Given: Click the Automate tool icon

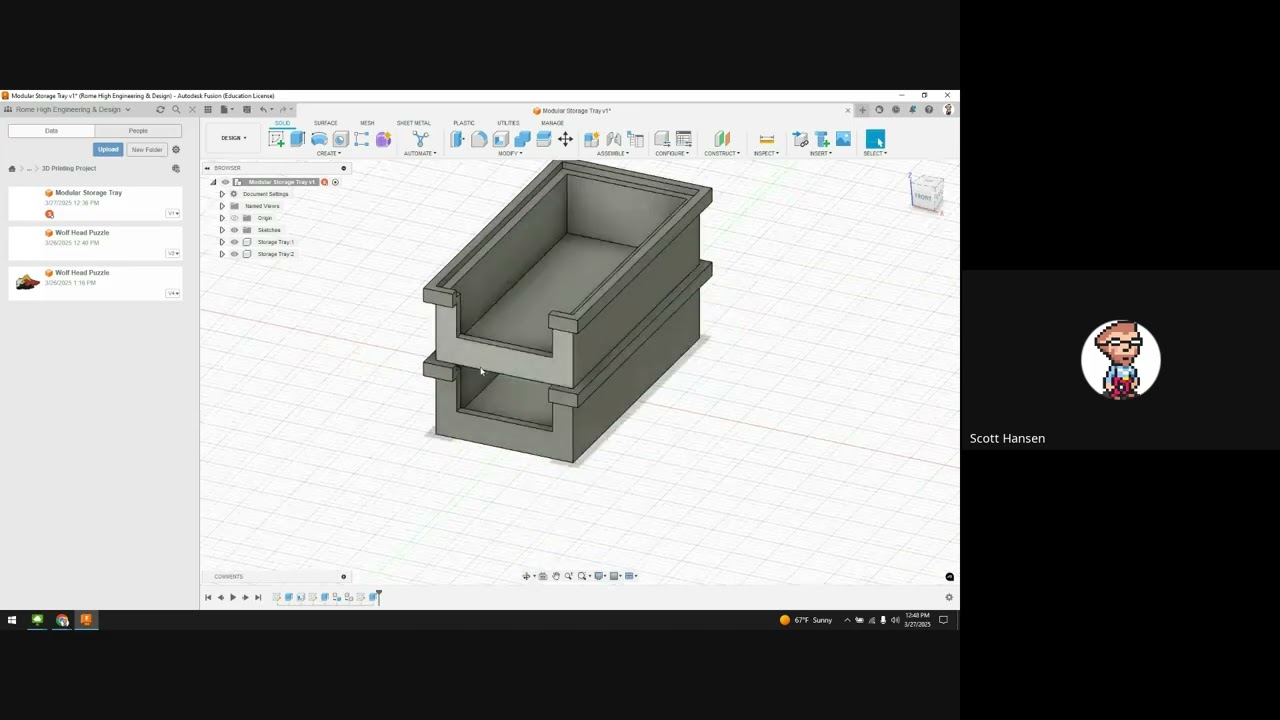Looking at the screenshot, I should click(420, 139).
